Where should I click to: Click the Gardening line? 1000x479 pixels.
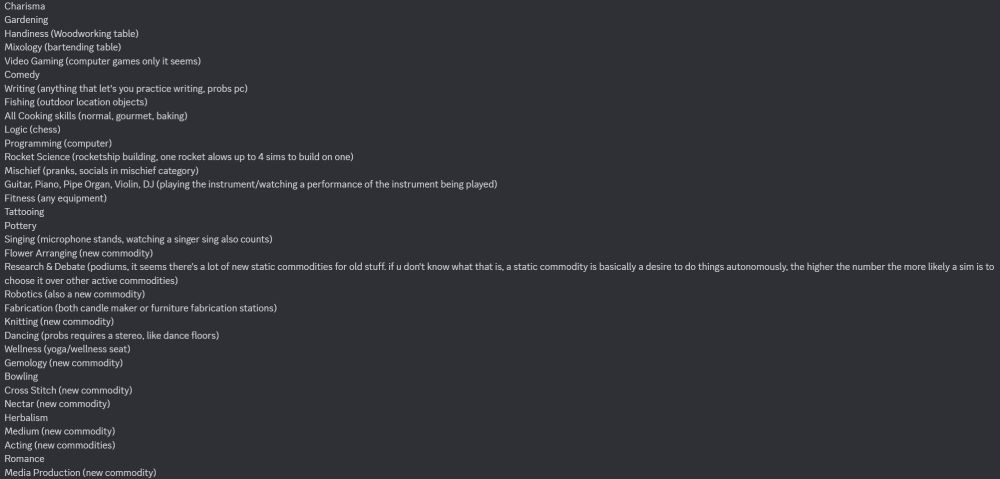point(26,20)
